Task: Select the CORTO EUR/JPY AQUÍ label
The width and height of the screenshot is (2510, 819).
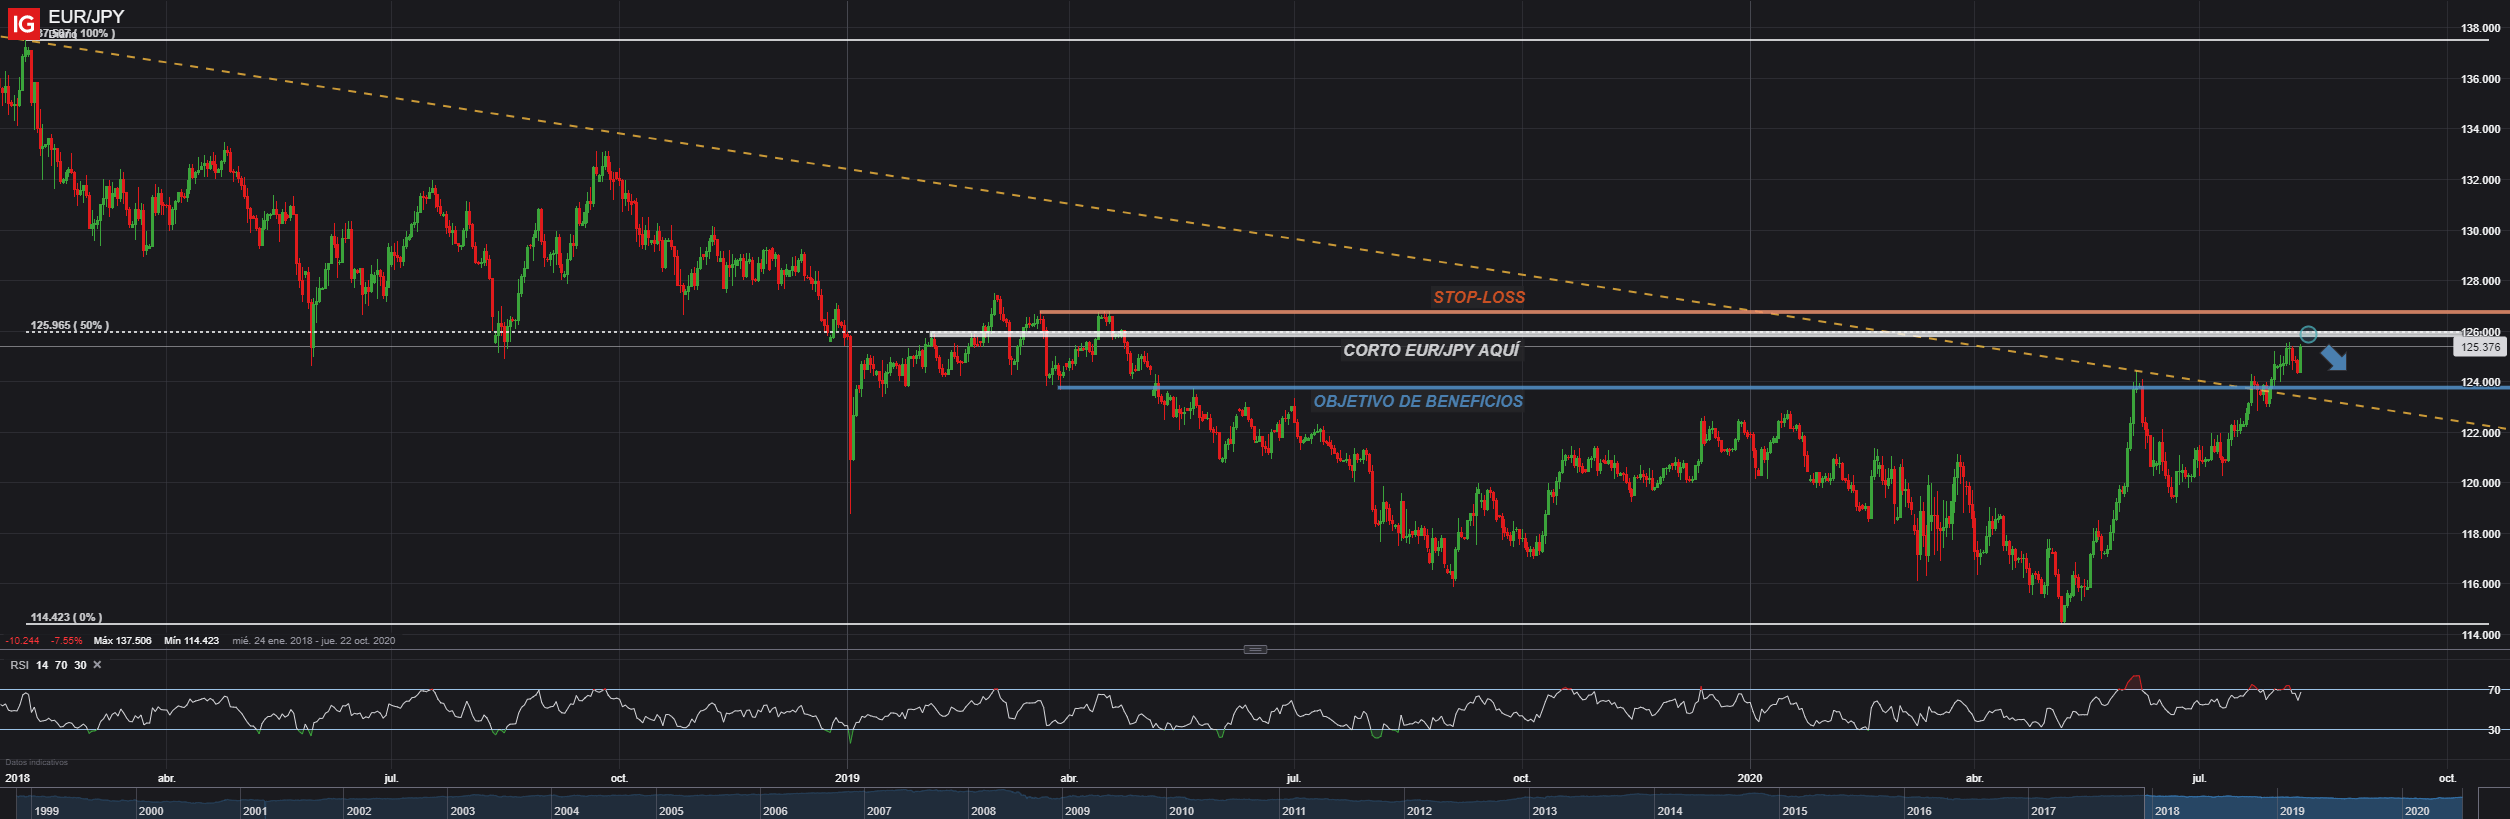Action: click(x=1431, y=350)
